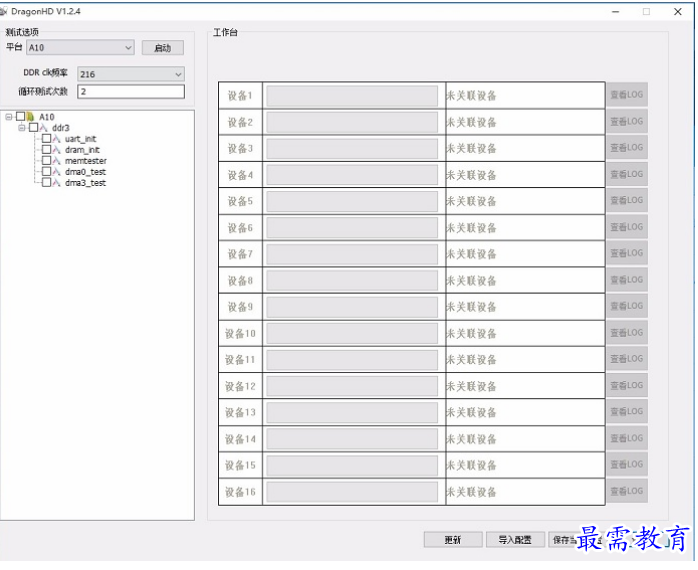Click the DragonHD app icon in the title bar
This screenshot has height=570, width=698.
tap(4, 11)
